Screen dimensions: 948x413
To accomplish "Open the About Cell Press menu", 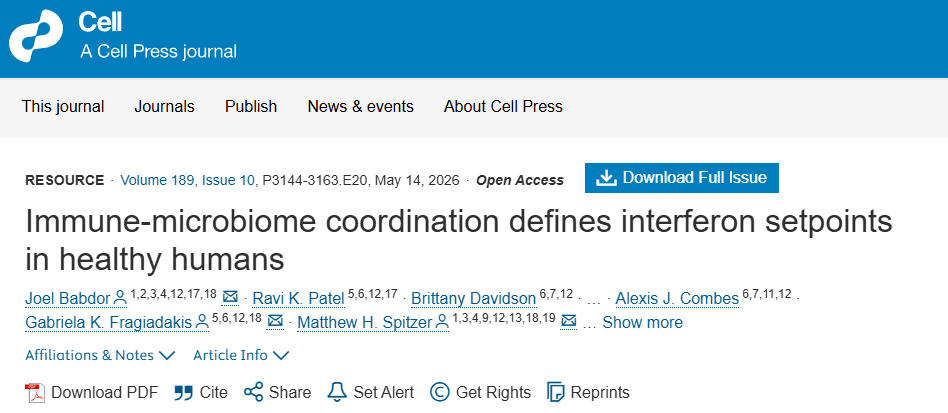I will (x=503, y=106).
